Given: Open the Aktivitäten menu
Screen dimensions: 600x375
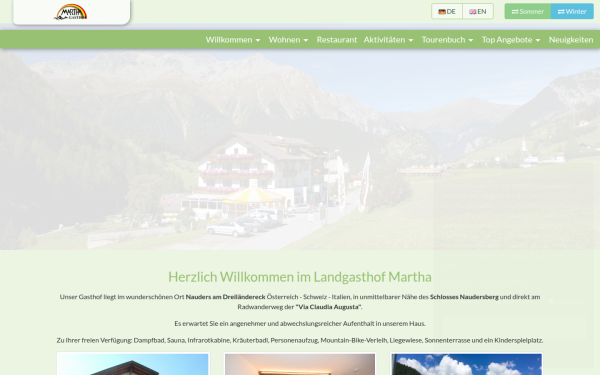Looking at the screenshot, I should [388, 40].
